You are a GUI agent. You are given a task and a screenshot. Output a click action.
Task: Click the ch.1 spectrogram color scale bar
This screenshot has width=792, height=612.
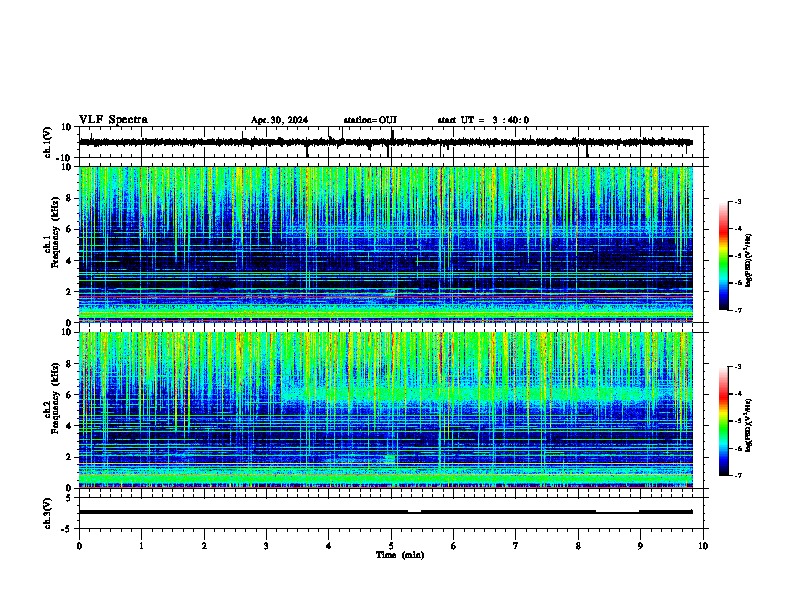724,256
